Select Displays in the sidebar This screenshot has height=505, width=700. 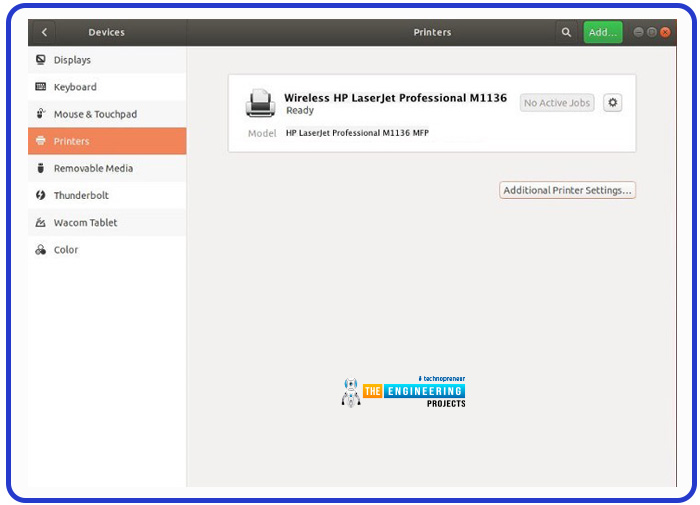(107, 60)
